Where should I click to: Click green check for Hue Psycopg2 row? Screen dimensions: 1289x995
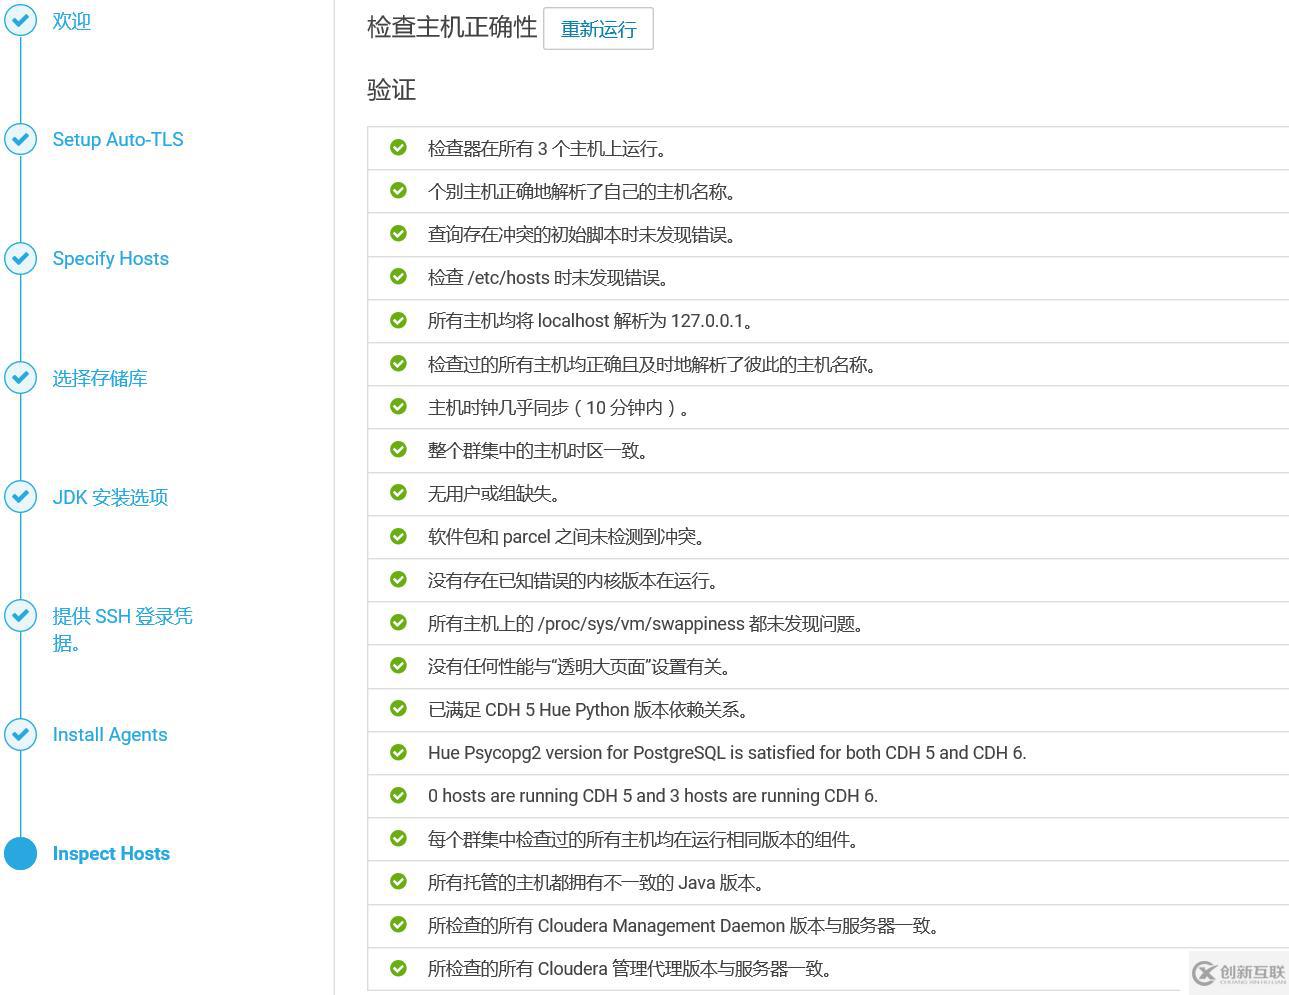coord(398,751)
